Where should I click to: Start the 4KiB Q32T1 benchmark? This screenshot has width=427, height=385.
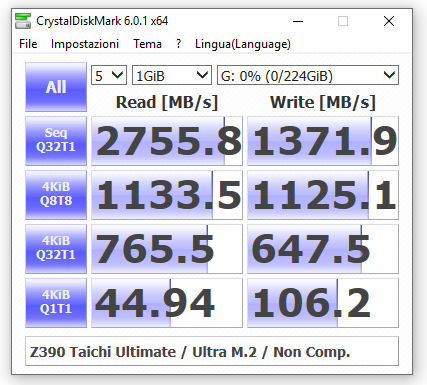56,249
